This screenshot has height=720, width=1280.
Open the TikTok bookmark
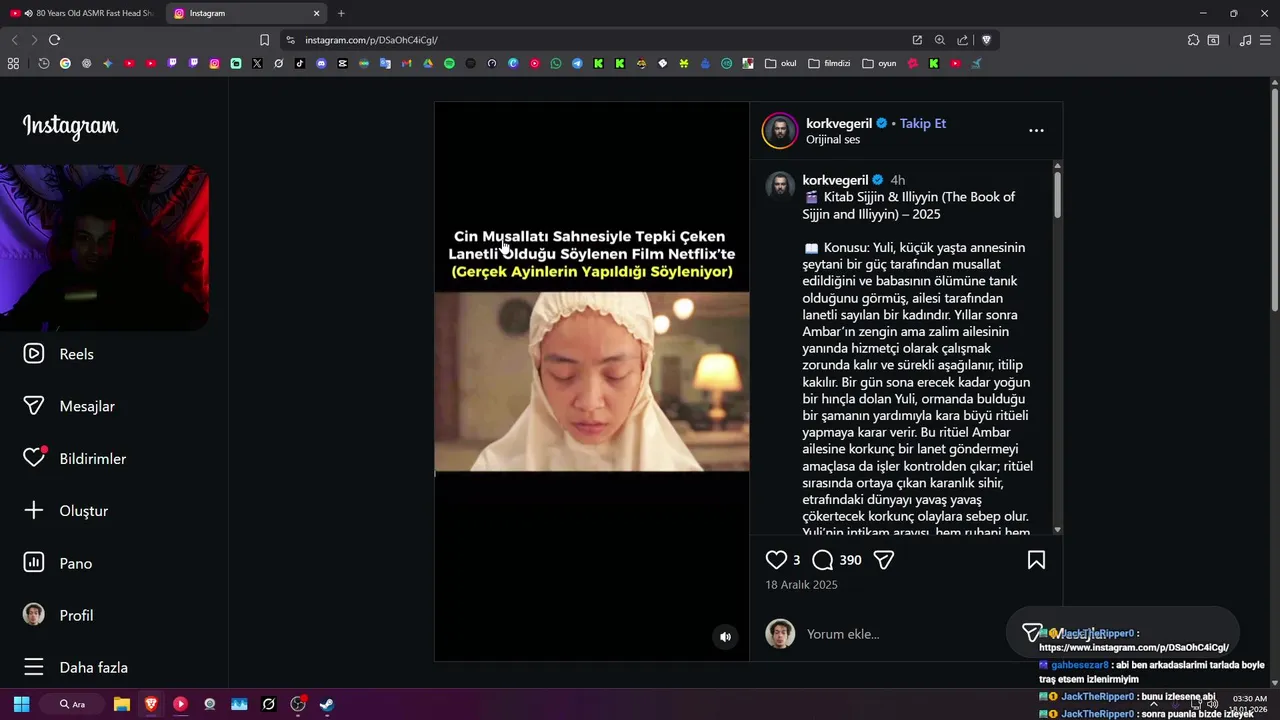300,63
